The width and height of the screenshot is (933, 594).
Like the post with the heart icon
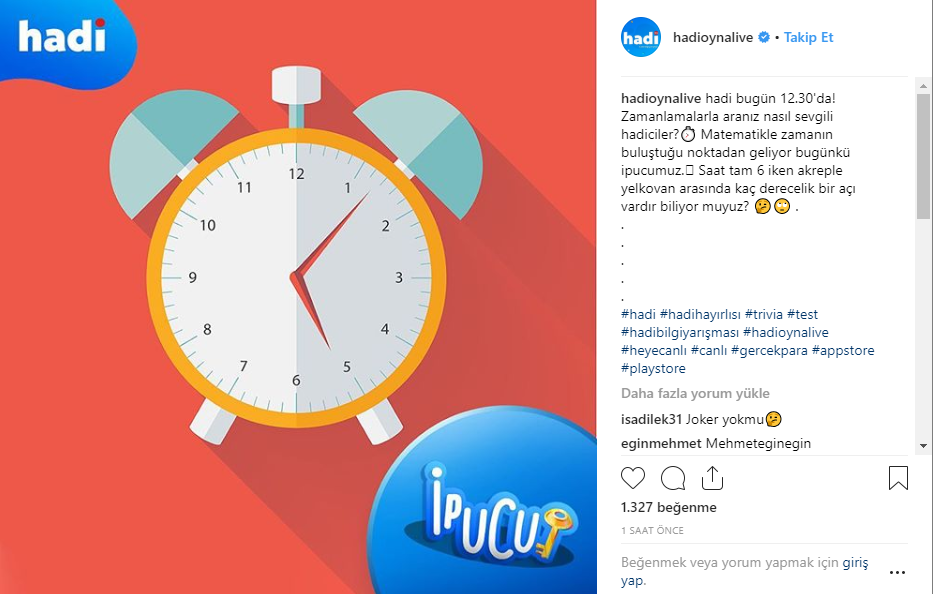click(x=633, y=478)
